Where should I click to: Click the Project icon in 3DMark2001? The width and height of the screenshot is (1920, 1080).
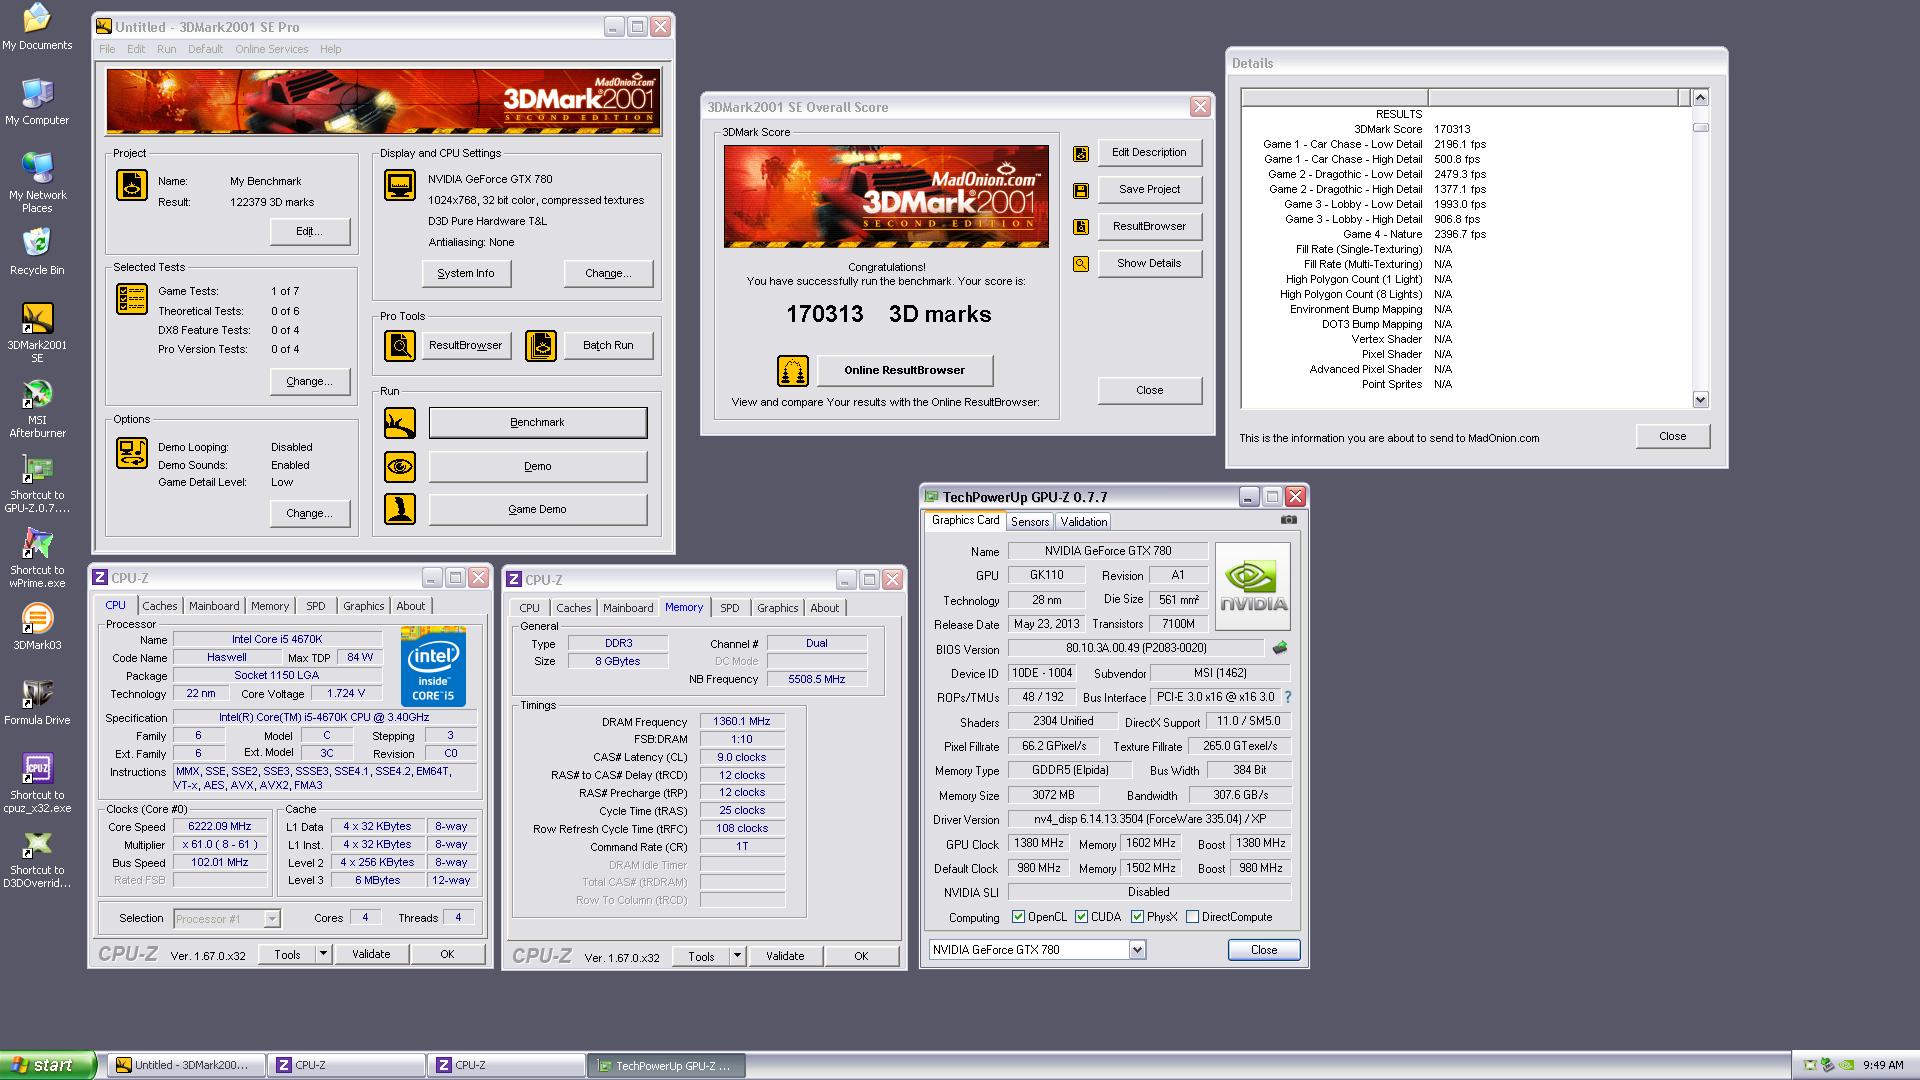click(x=132, y=185)
